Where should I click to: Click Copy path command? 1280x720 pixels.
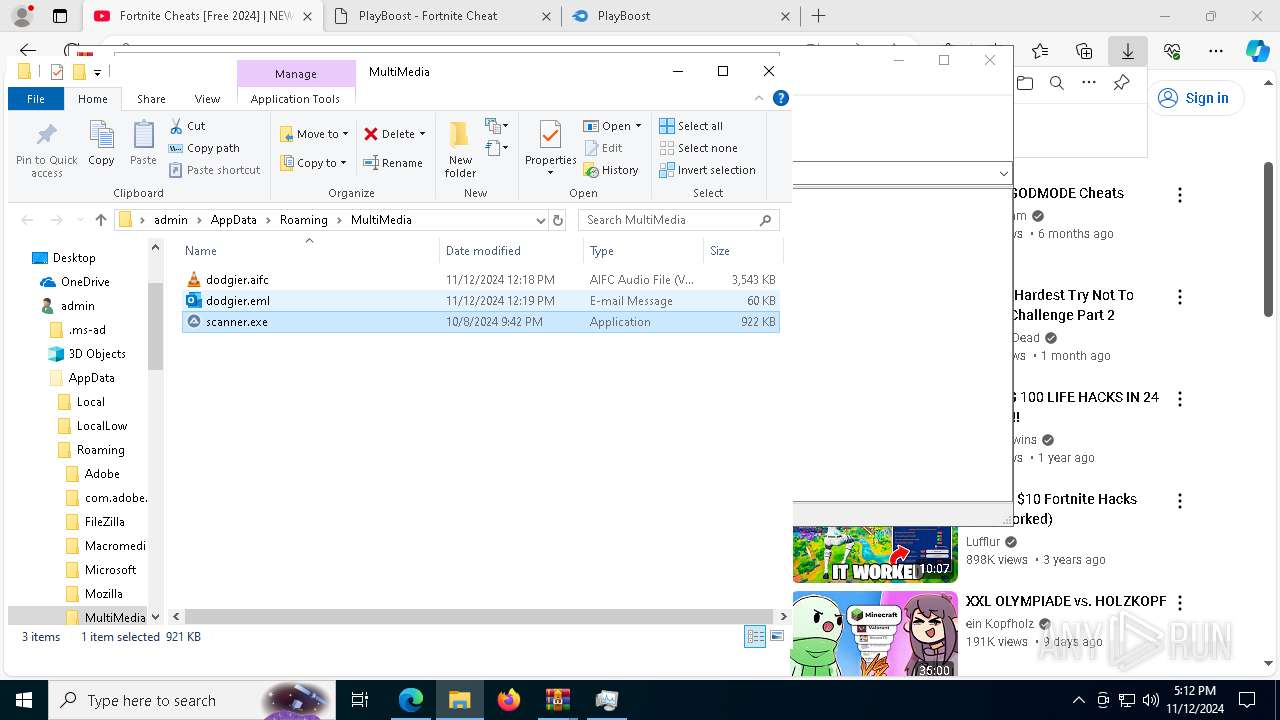pyautogui.click(x=205, y=148)
